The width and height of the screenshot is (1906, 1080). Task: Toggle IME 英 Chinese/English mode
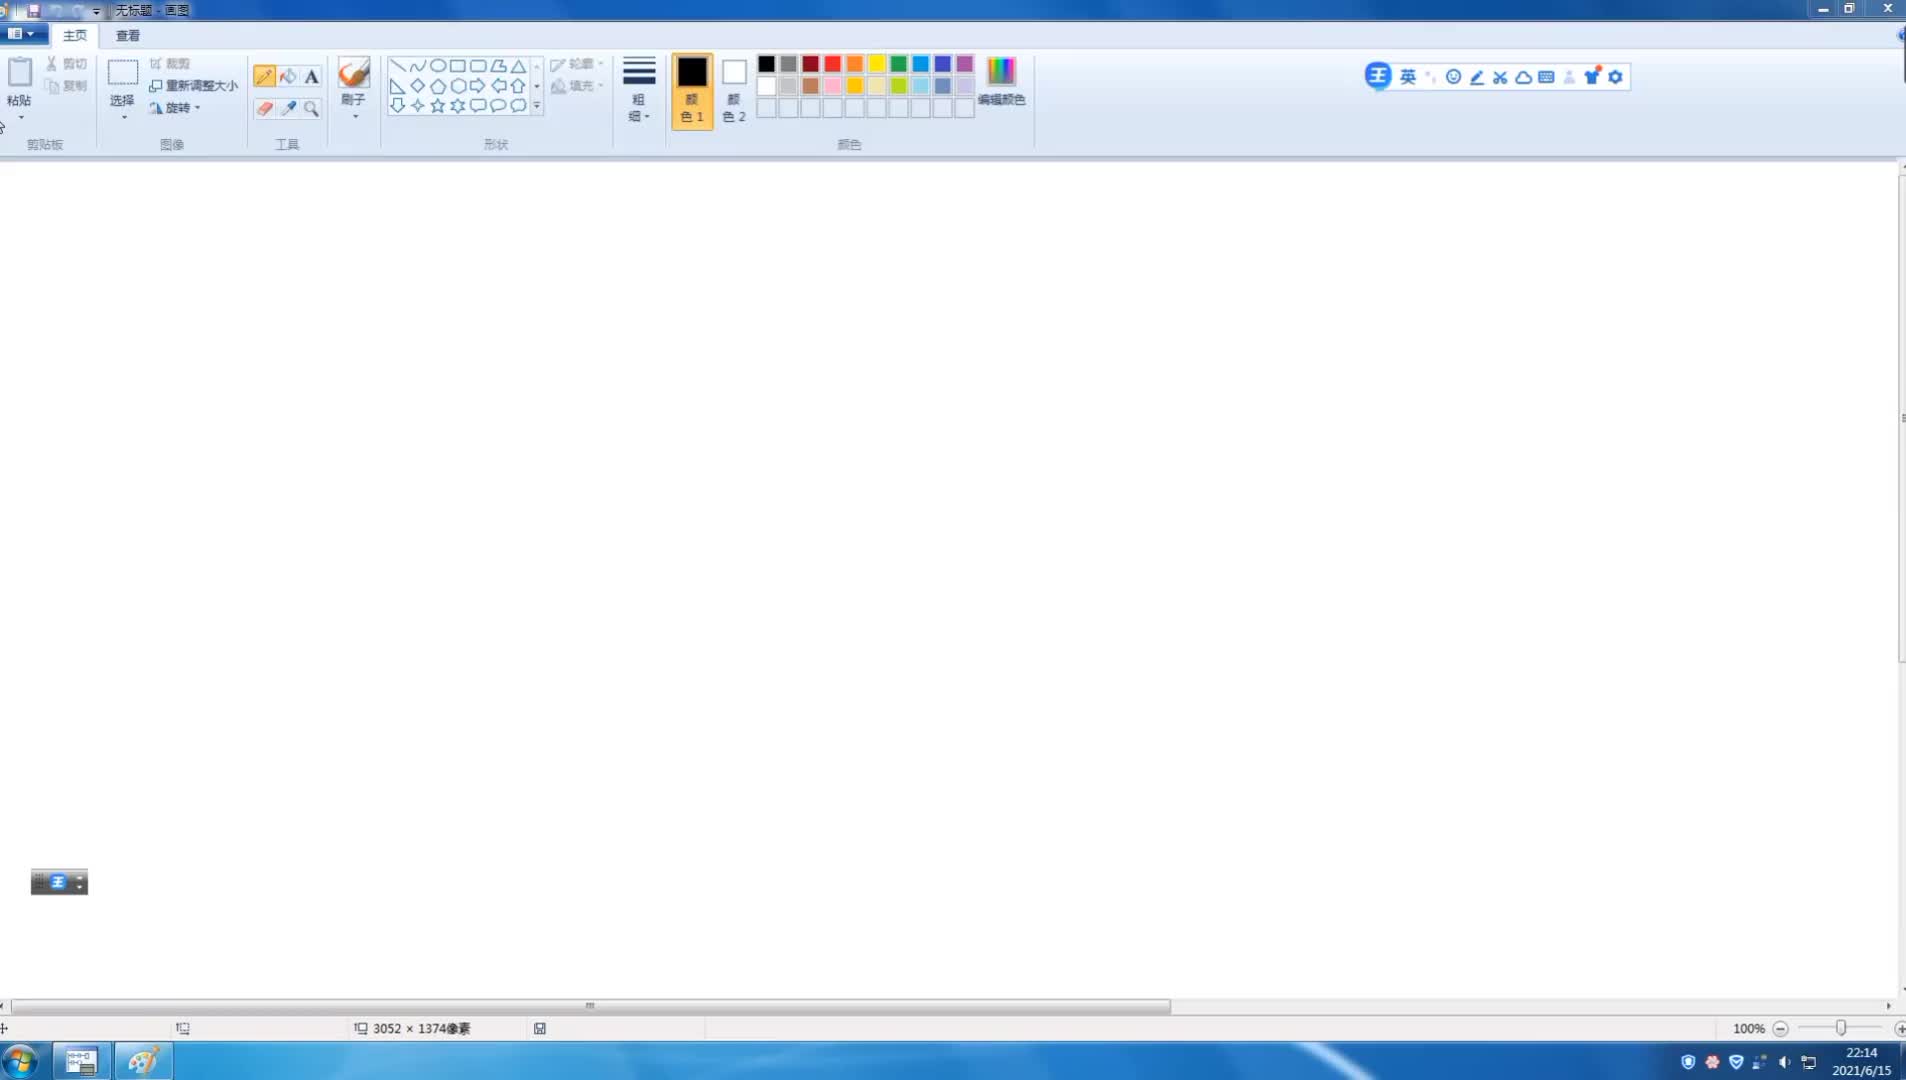pos(1408,77)
